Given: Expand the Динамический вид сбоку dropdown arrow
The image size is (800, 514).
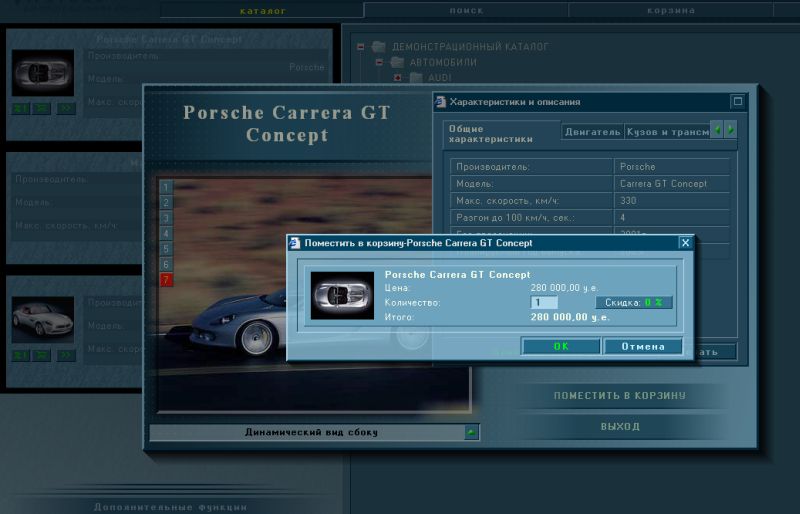Looking at the screenshot, I should tap(472, 433).
